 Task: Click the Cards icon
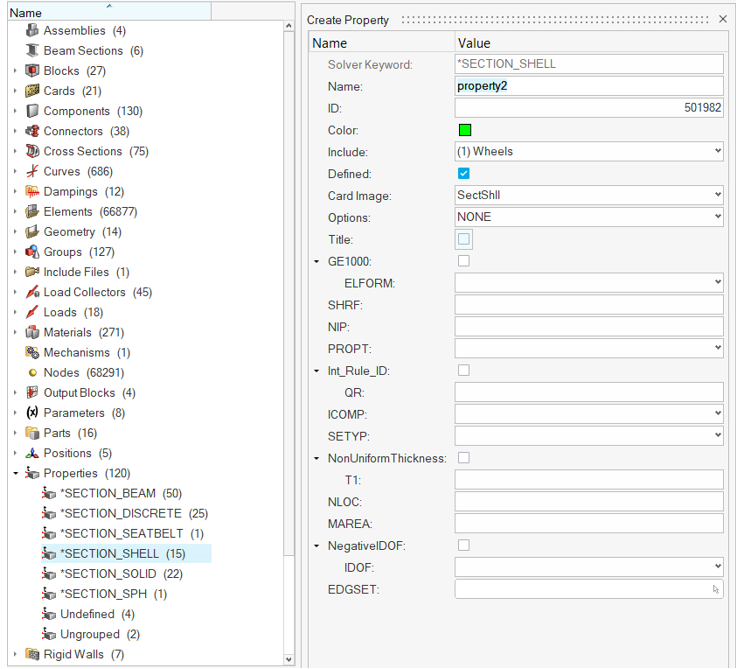[x=32, y=91]
